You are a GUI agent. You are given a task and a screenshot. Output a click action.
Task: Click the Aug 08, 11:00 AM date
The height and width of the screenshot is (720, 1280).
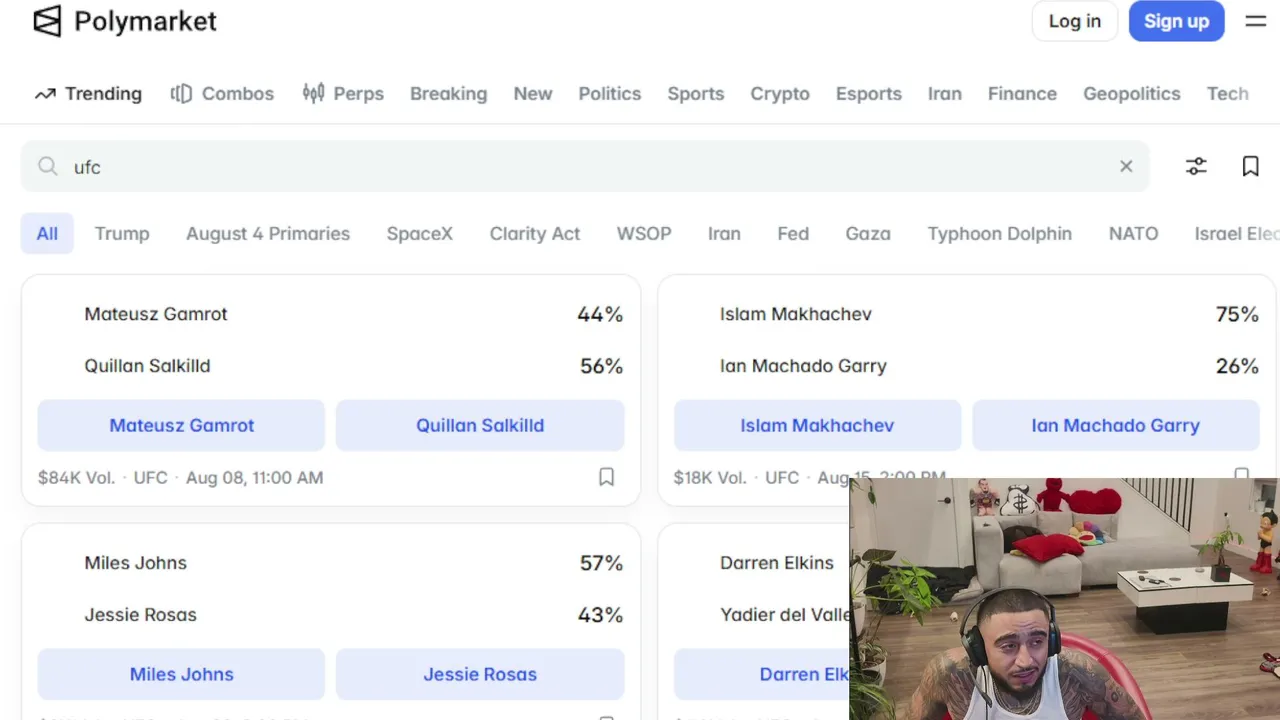[x=254, y=478]
